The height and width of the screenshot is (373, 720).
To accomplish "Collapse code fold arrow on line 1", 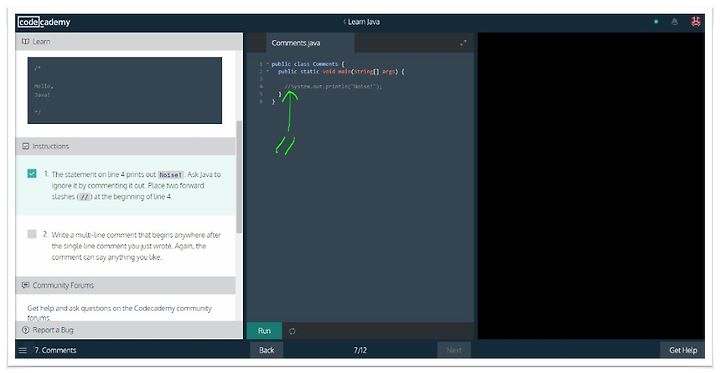I will click(x=267, y=64).
